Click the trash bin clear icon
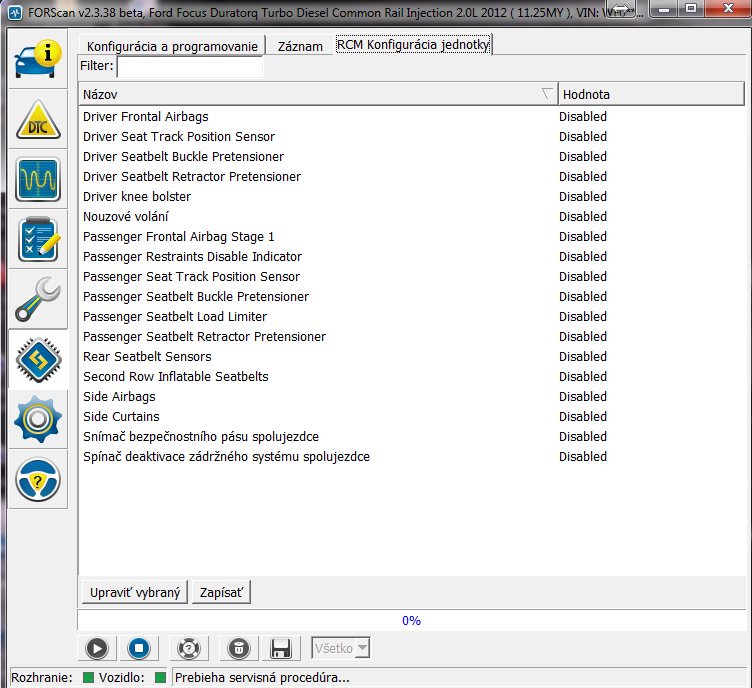The image size is (752, 688). [x=238, y=648]
